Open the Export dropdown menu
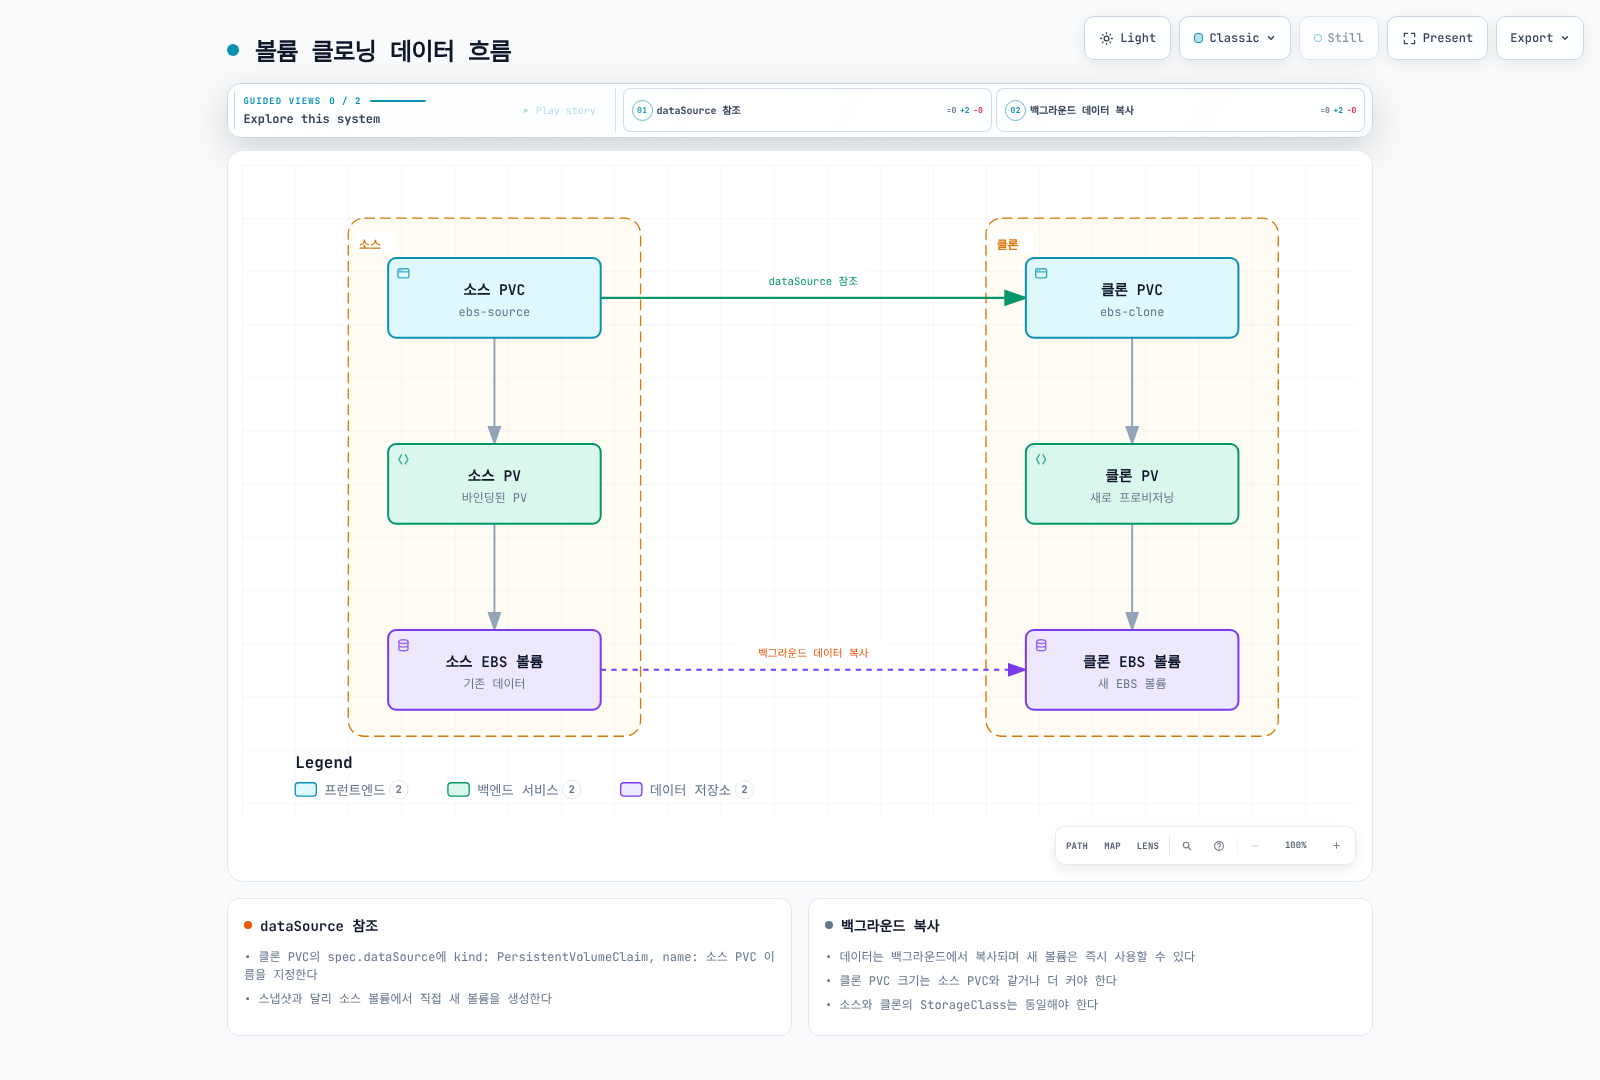Image resolution: width=1600 pixels, height=1080 pixels. pos(1539,38)
